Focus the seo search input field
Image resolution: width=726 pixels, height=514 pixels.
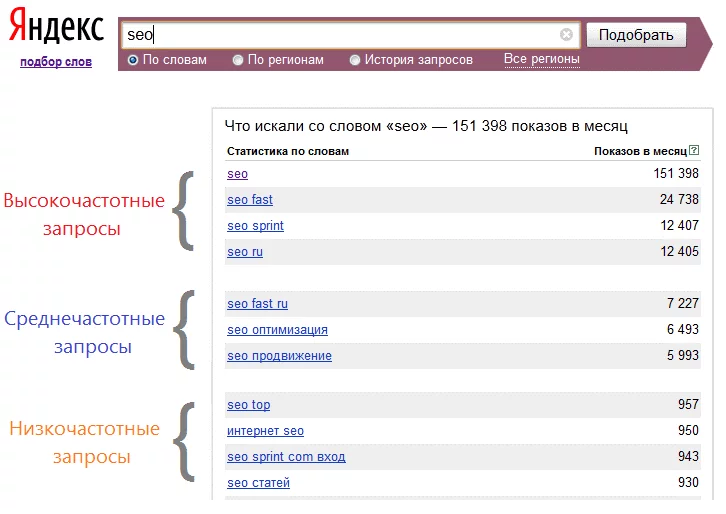[x=340, y=35]
